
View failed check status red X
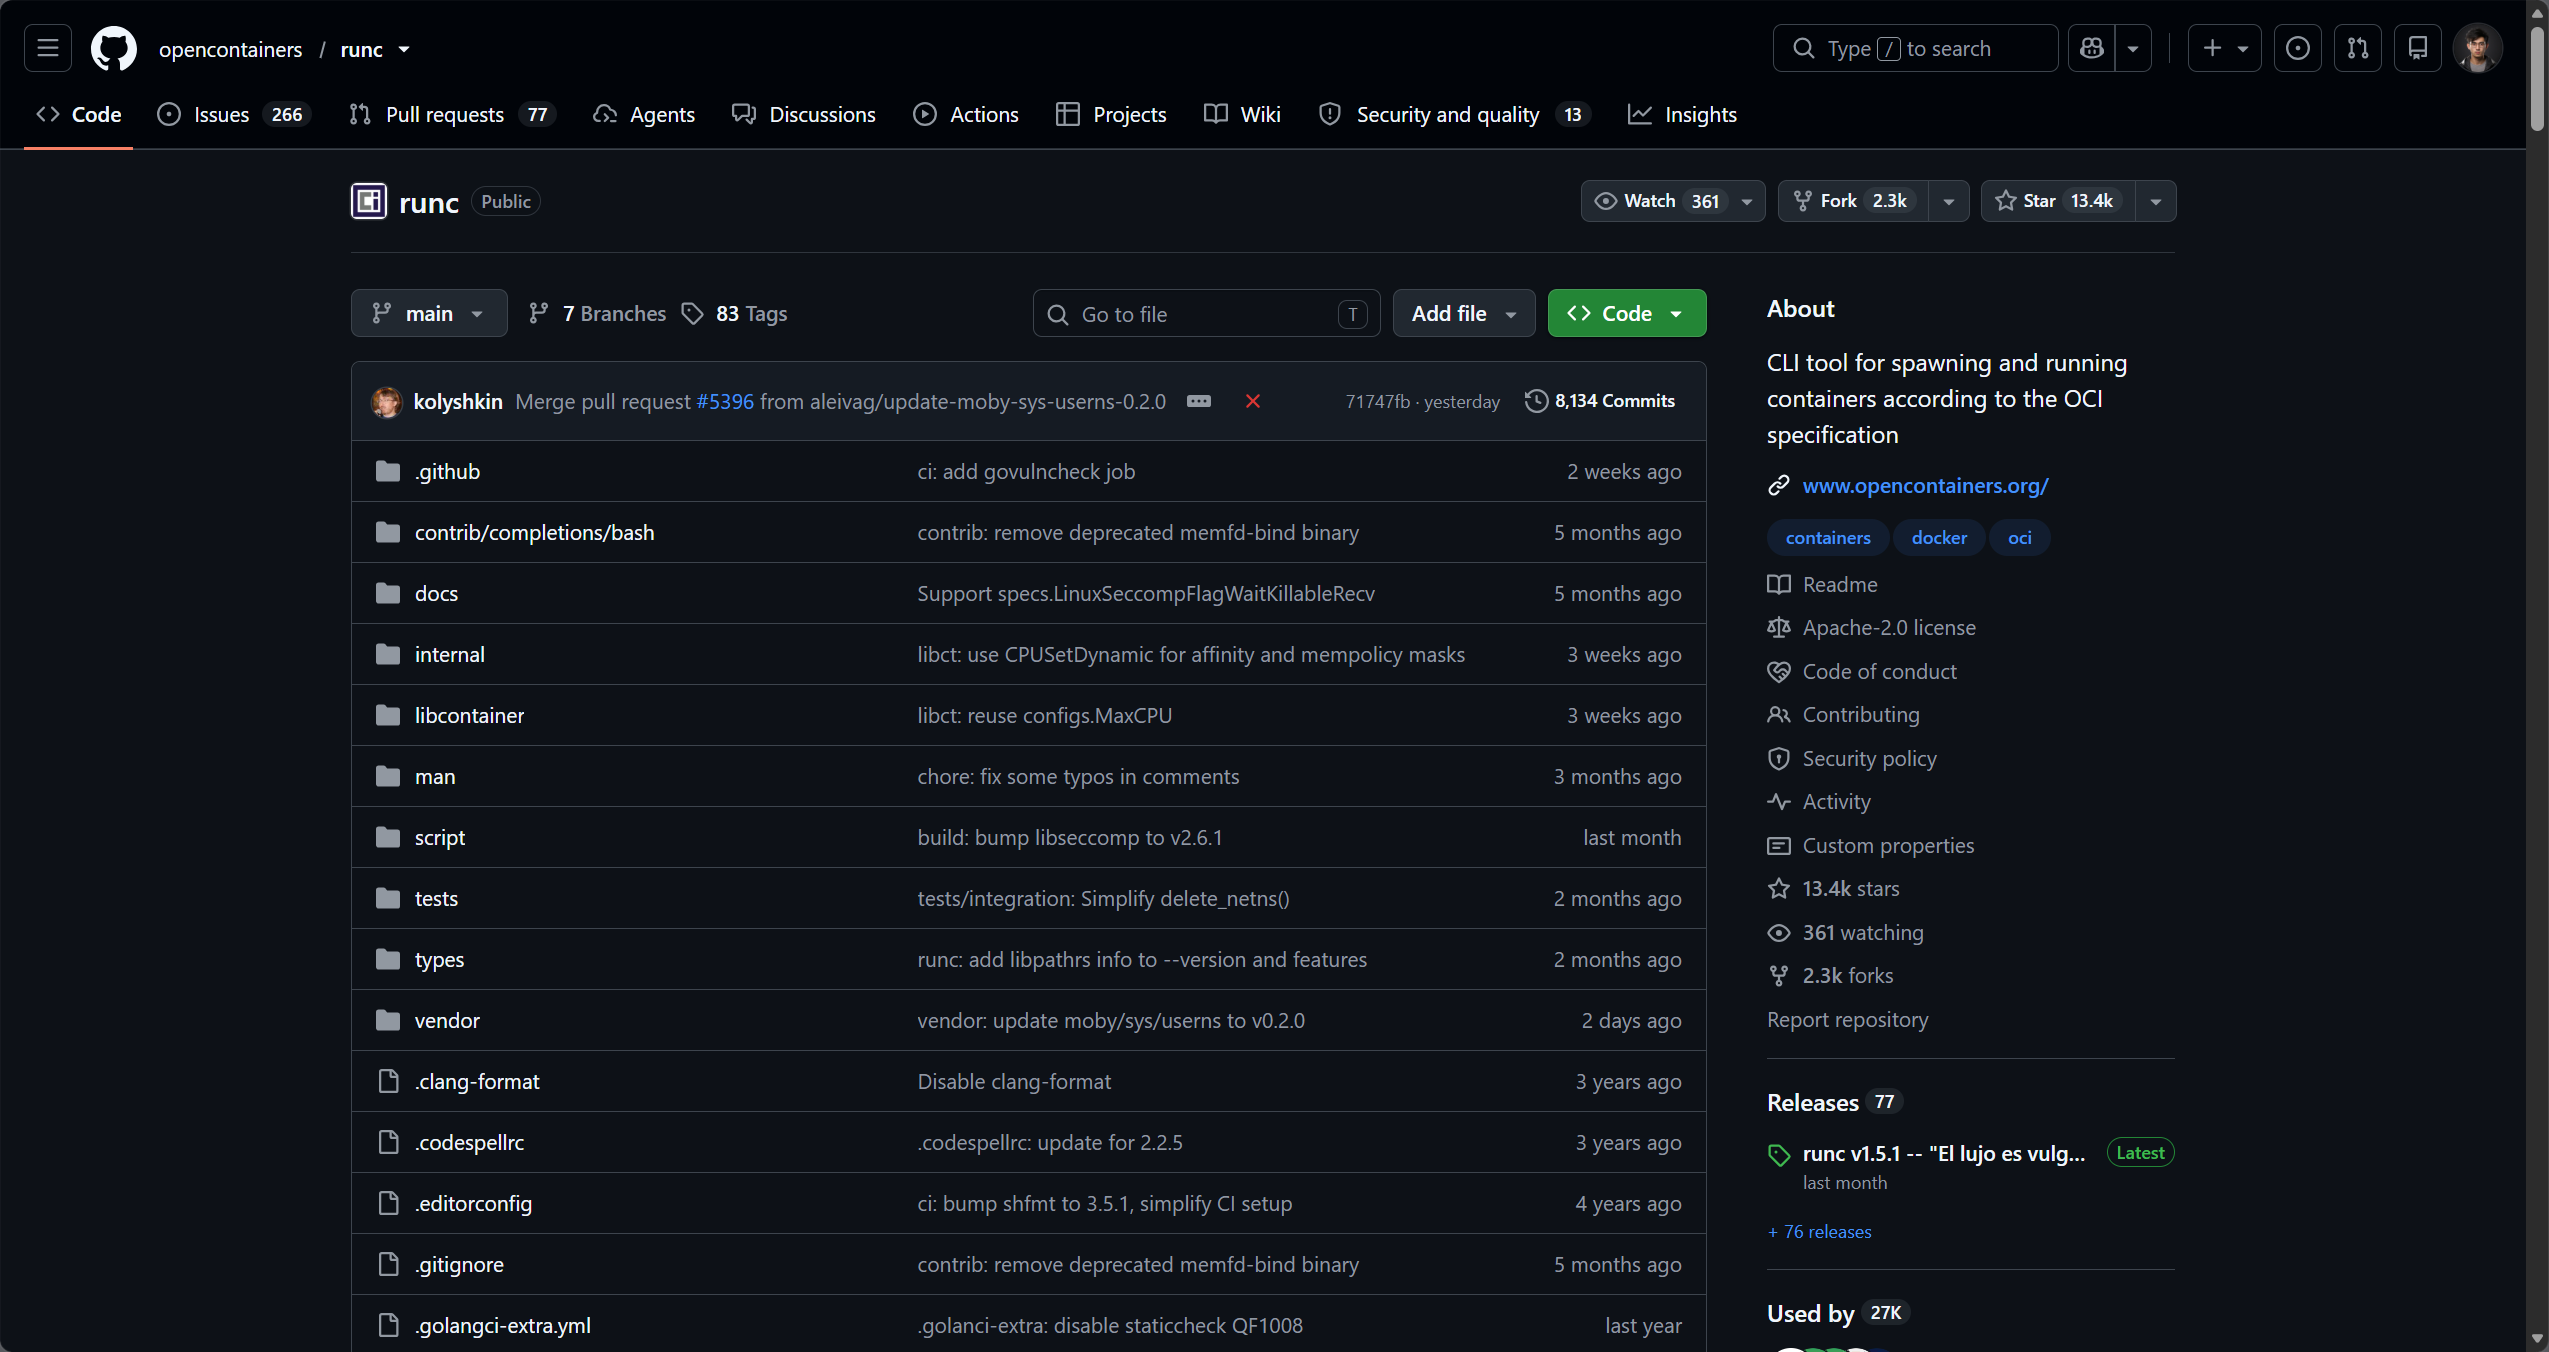point(1253,401)
